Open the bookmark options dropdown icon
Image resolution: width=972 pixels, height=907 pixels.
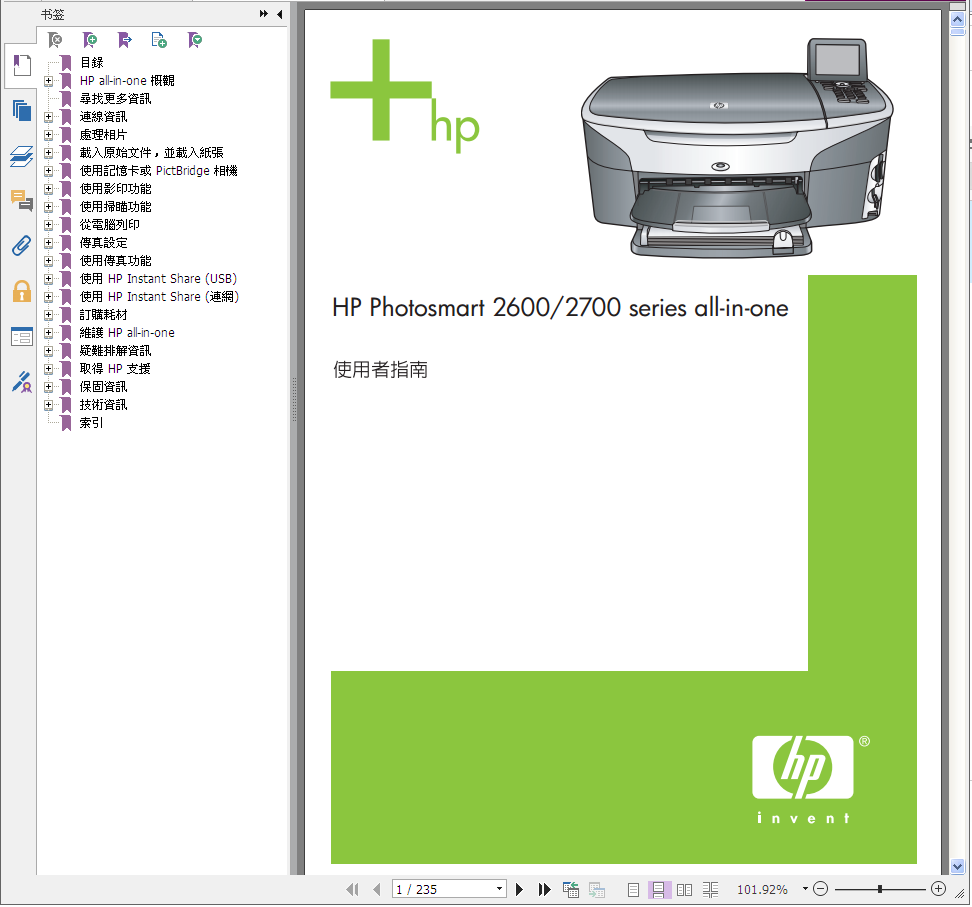[195, 40]
